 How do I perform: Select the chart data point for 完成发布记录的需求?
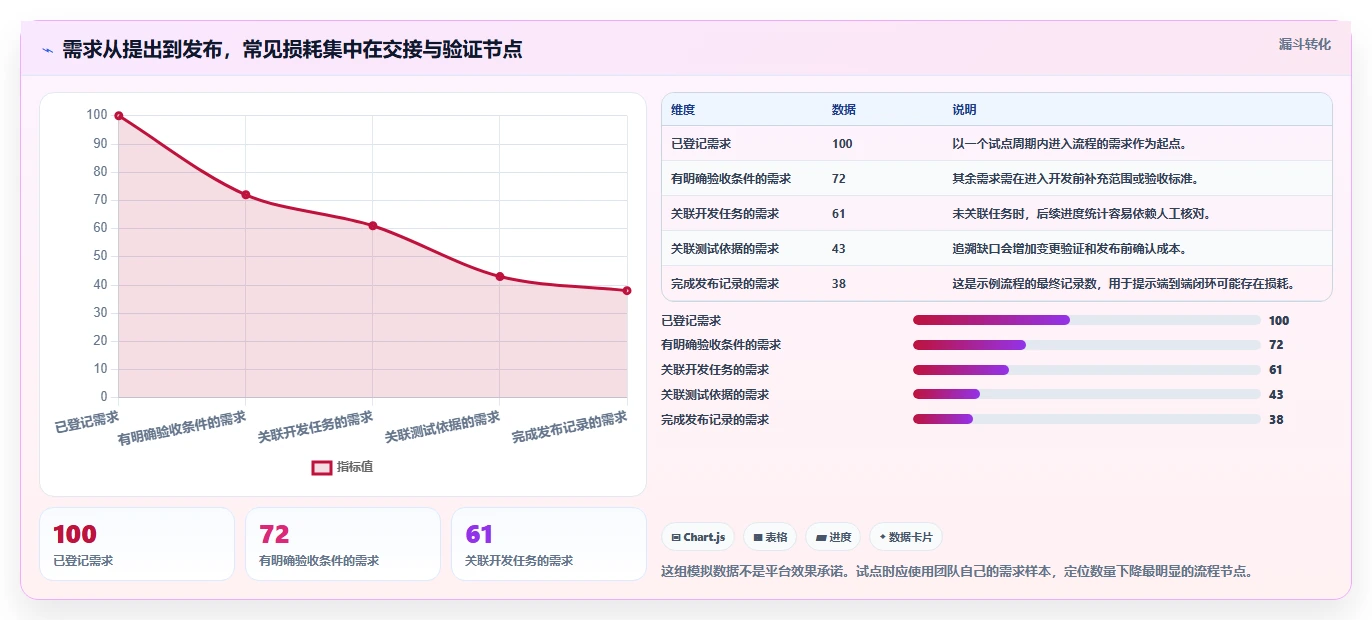627,291
